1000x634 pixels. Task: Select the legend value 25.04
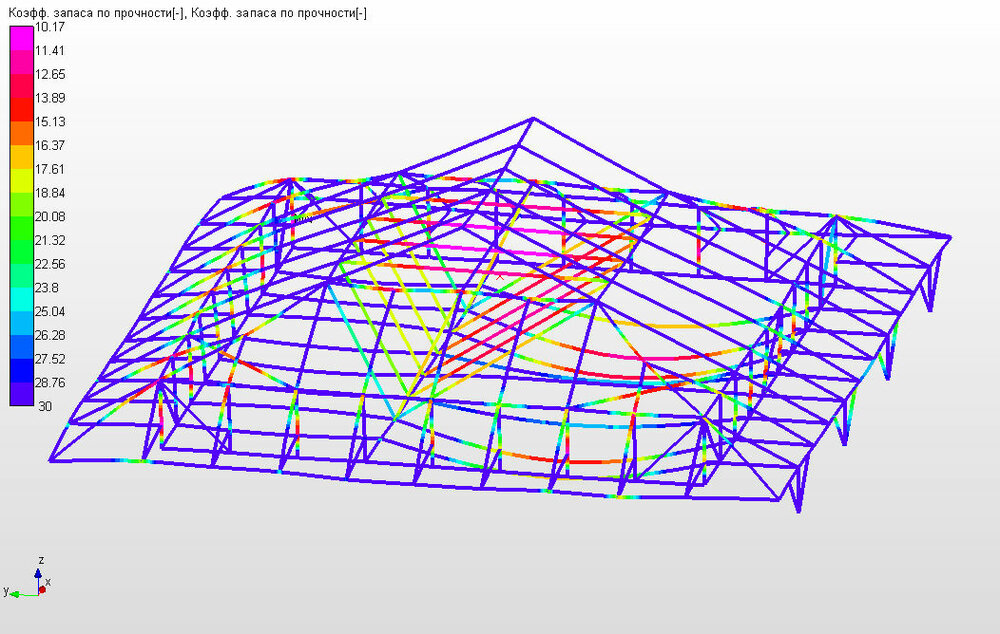click(50, 311)
